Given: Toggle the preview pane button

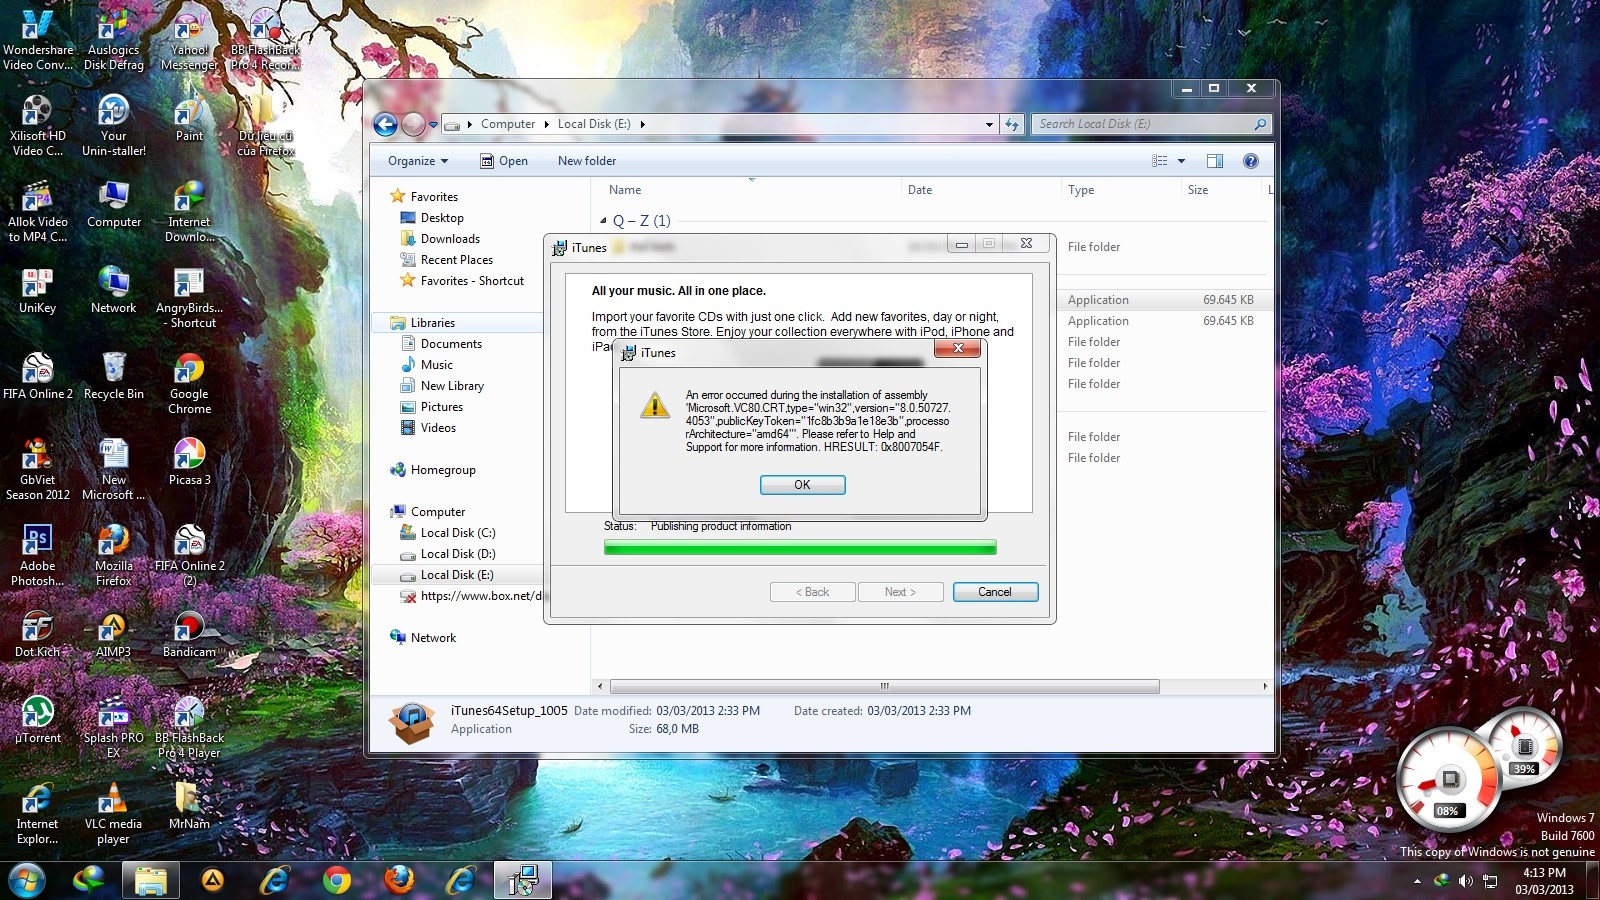Looking at the screenshot, I should click(x=1215, y=161).
